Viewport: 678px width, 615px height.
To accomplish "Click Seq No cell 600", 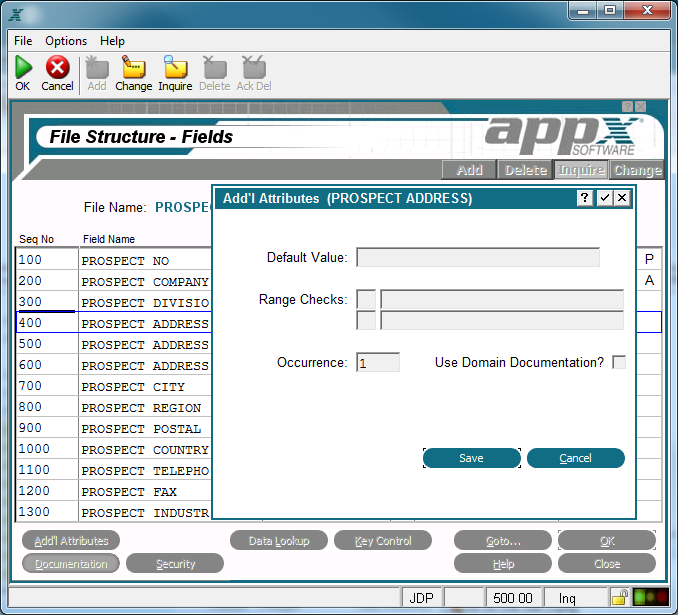I will [x=47, y=365].
